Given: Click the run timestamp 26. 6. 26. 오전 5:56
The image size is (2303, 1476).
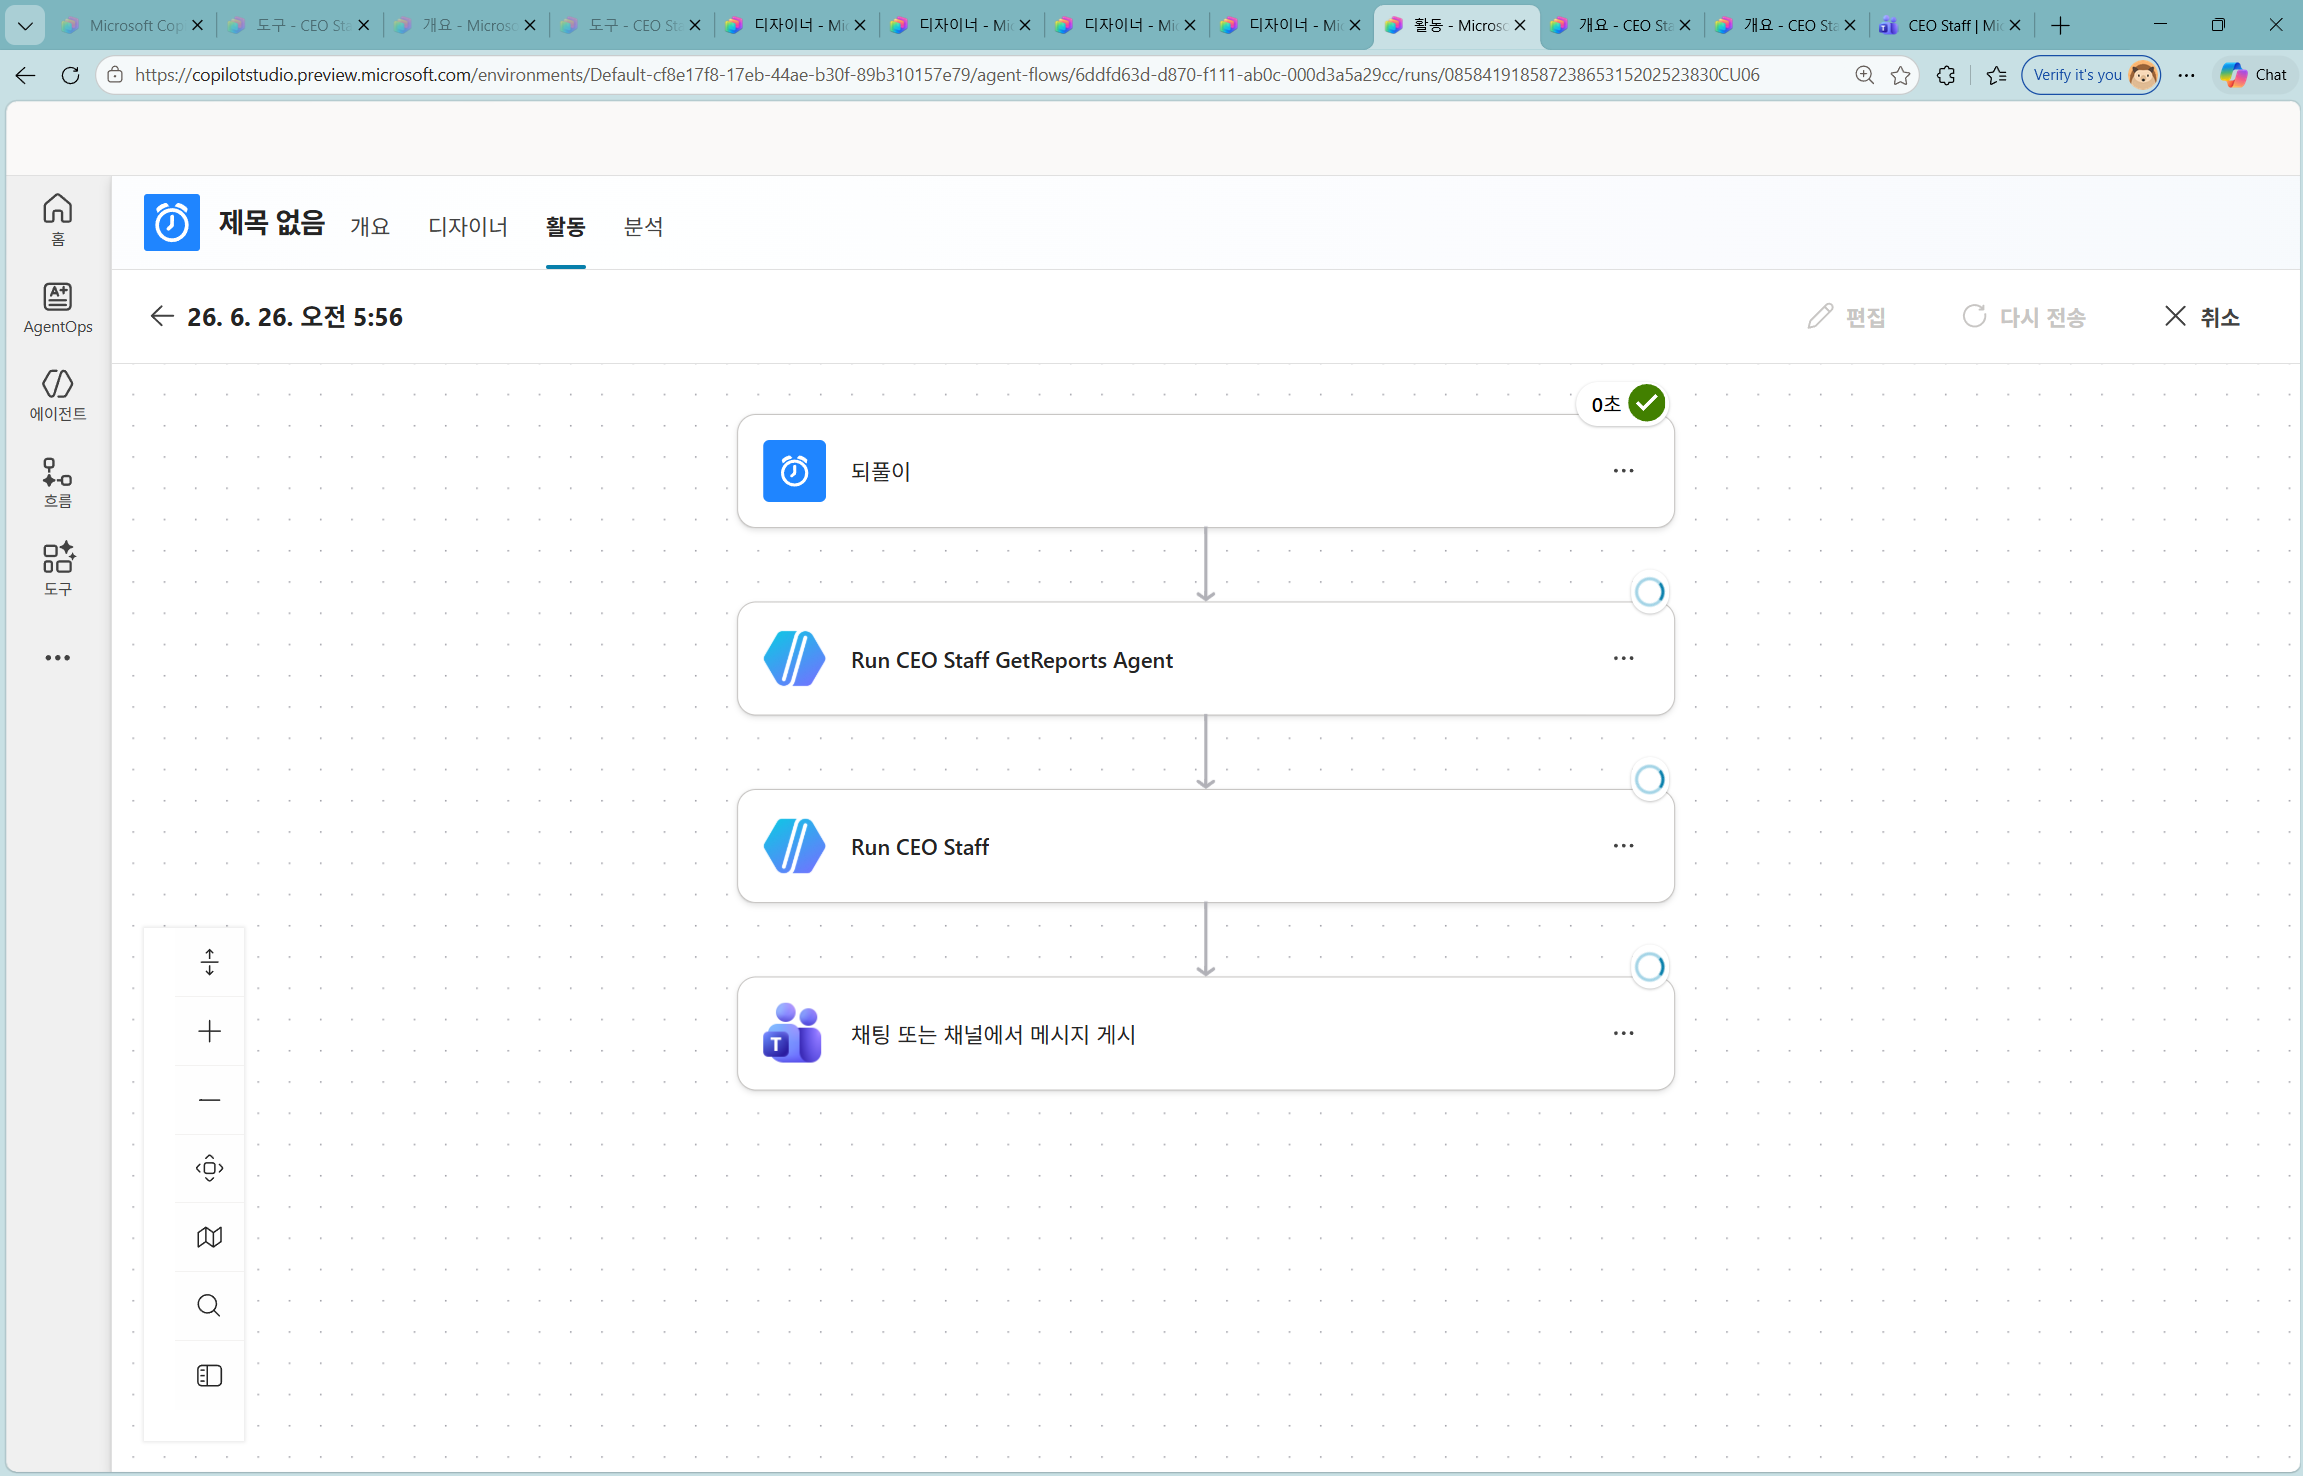Looking at the screenshot, I should click(295, 317).
